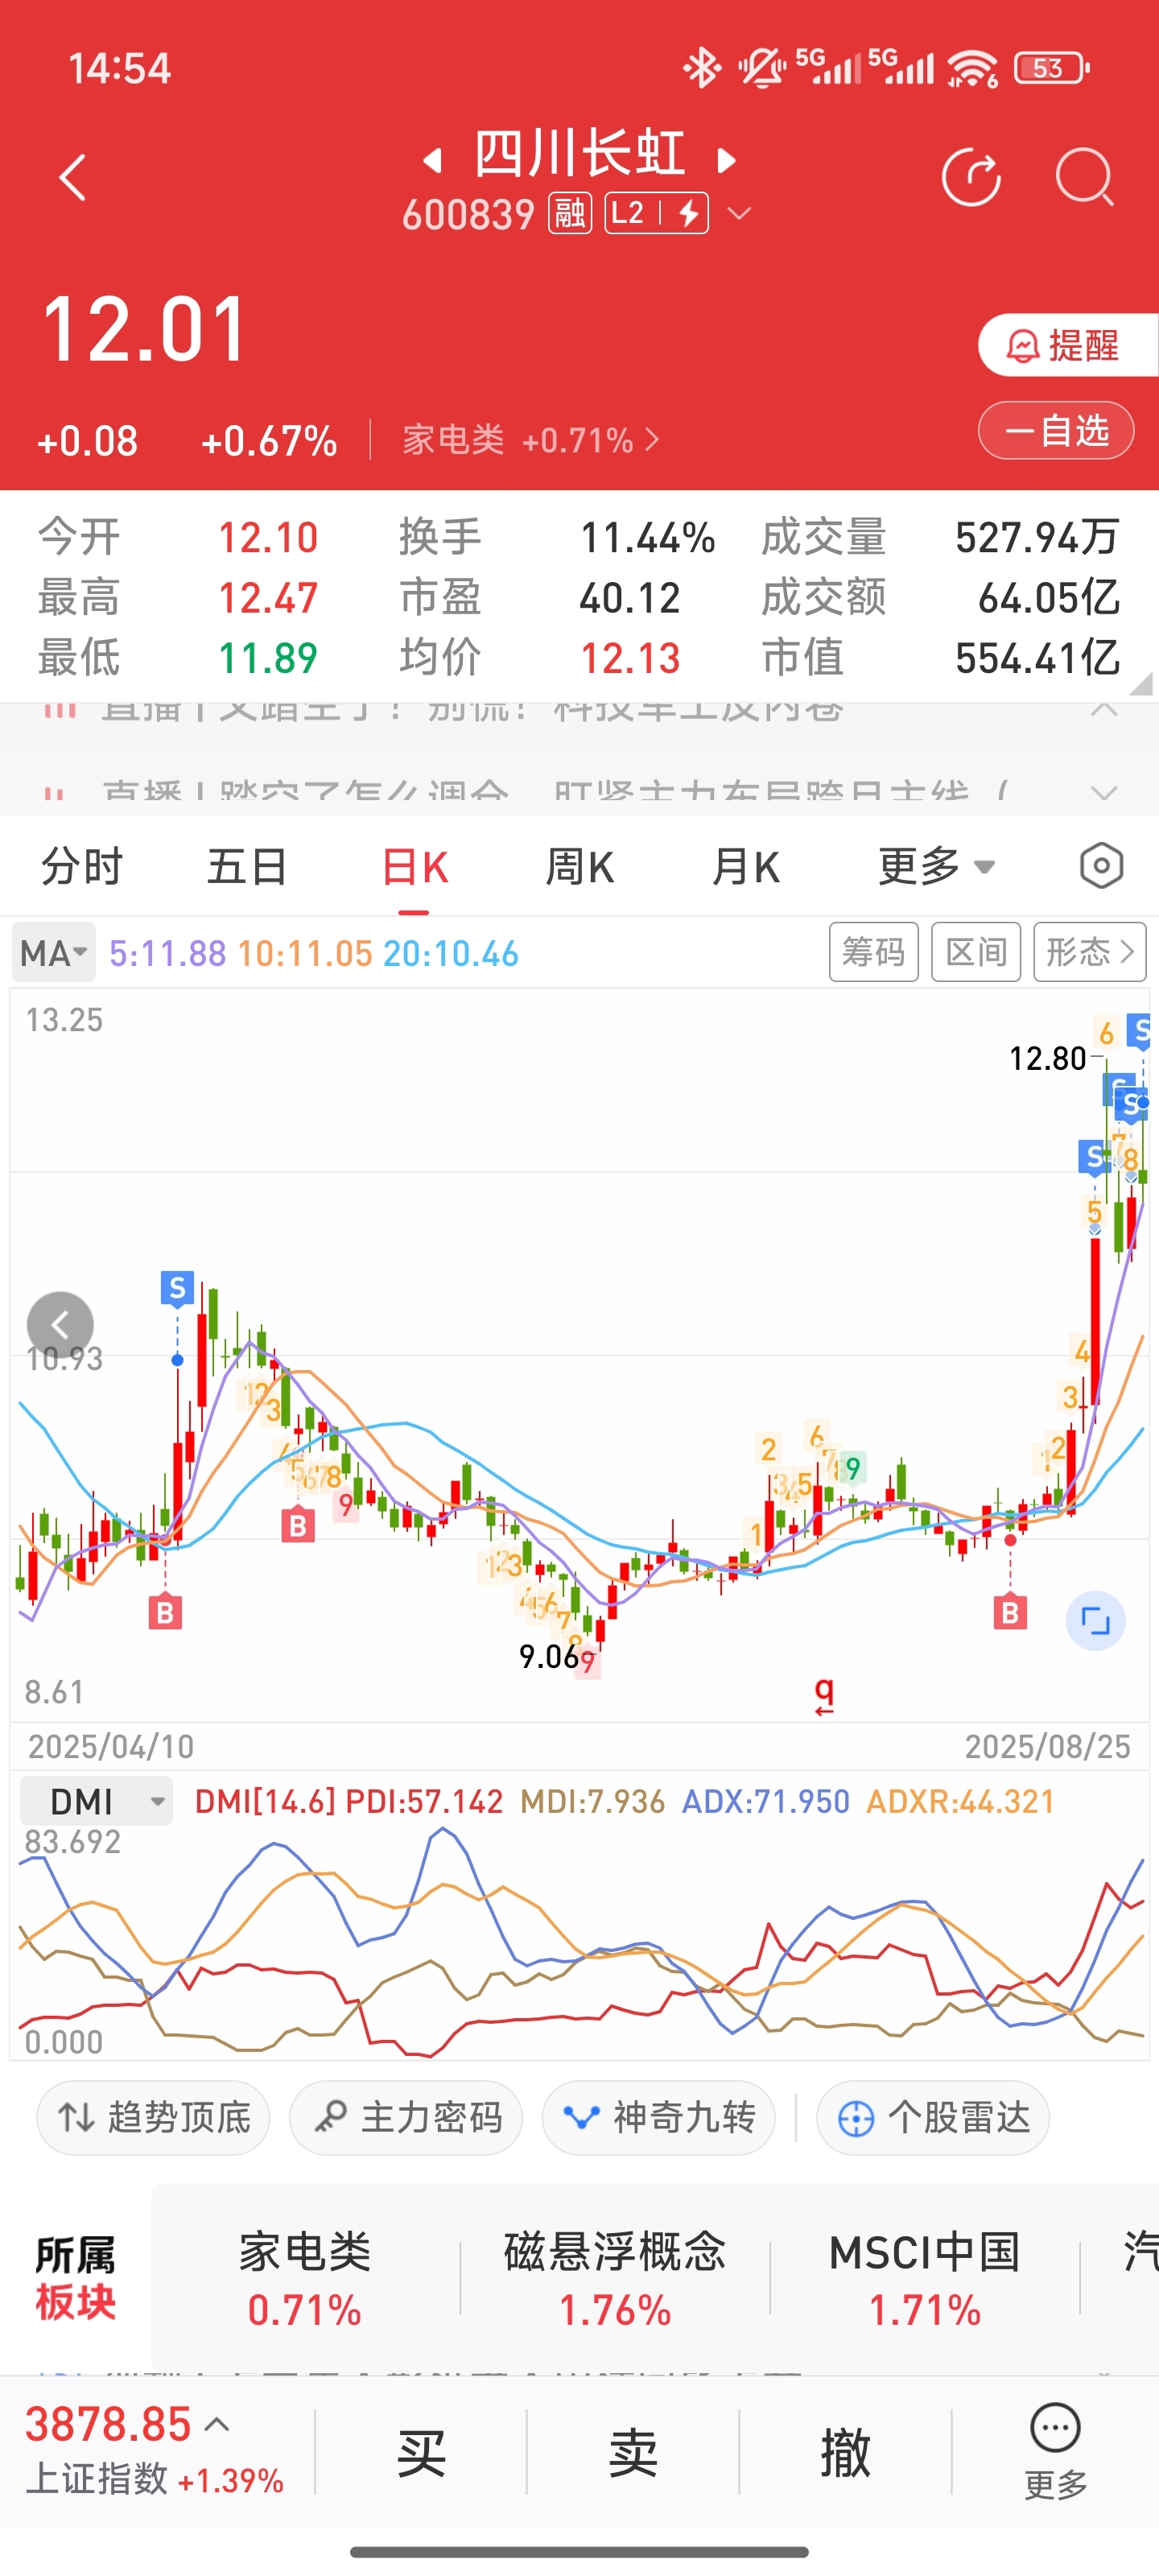Viewport: 1159px width, 2576px height.
Task: Expand the live news down chevron
Action: point(1104,793)
